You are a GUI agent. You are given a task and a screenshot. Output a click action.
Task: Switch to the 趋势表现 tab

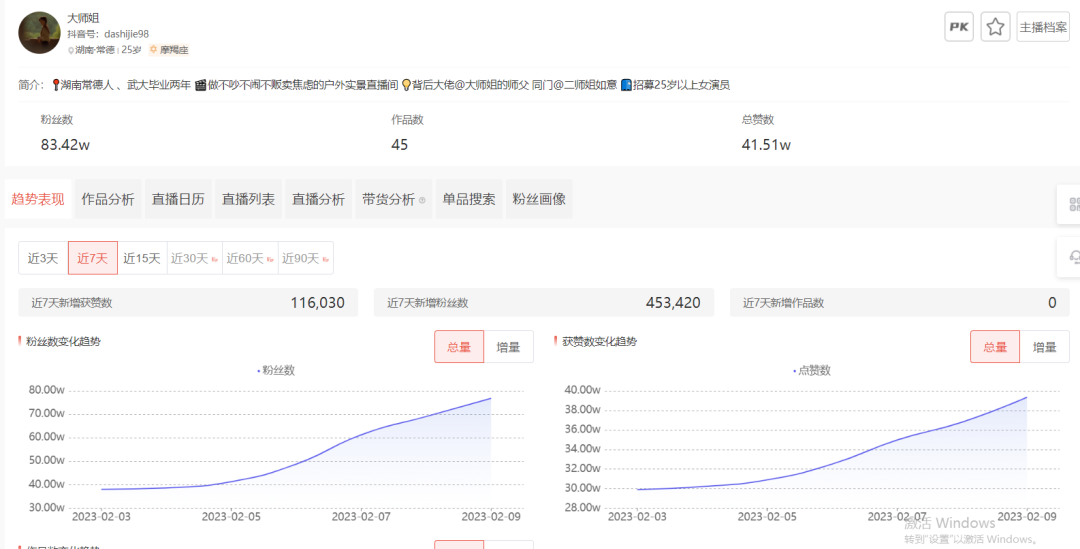tap(38, 199)
